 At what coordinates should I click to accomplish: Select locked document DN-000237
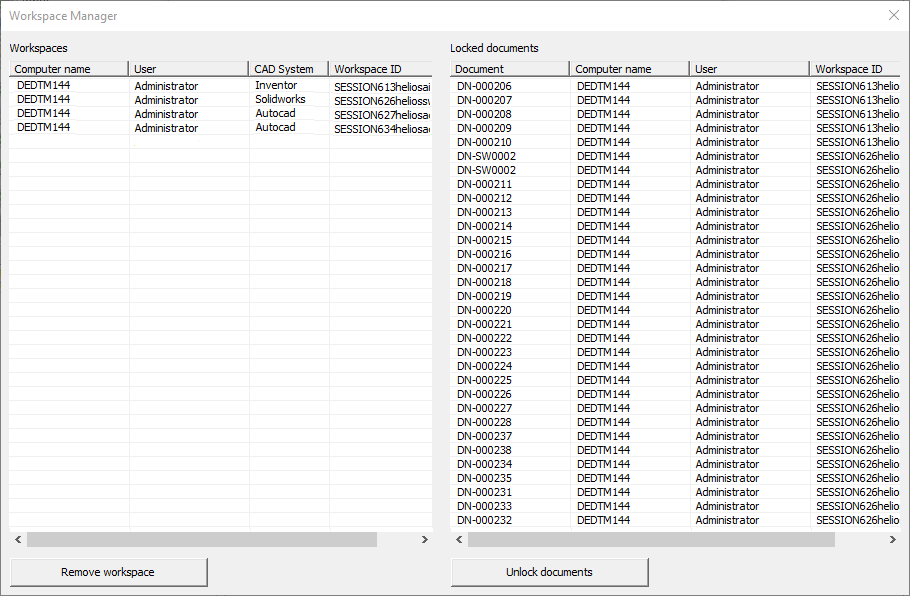click(x=676, y=436)
